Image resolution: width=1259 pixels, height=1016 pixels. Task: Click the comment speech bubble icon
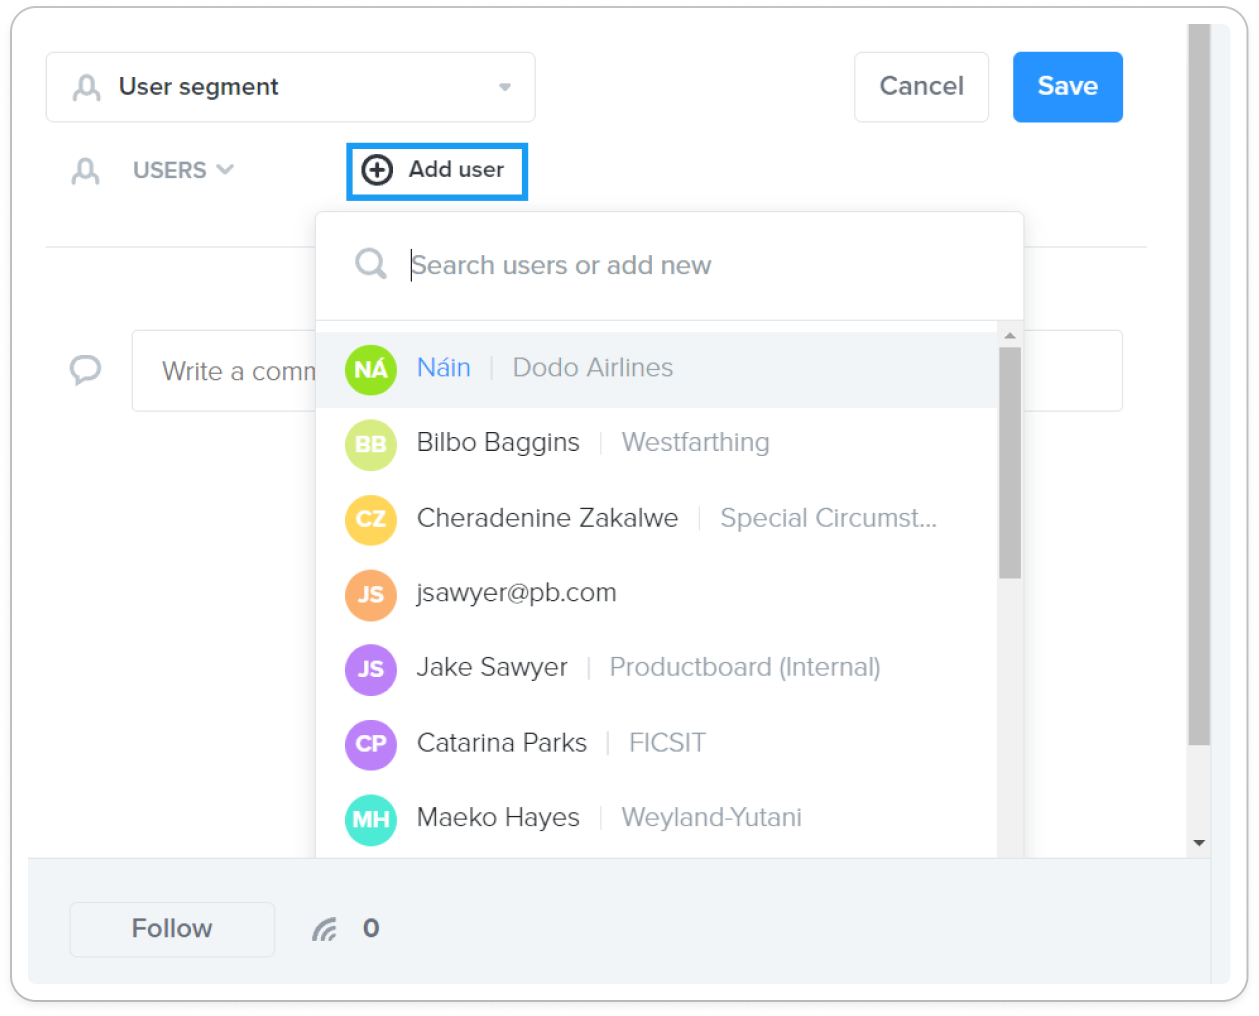coord(85,370)
